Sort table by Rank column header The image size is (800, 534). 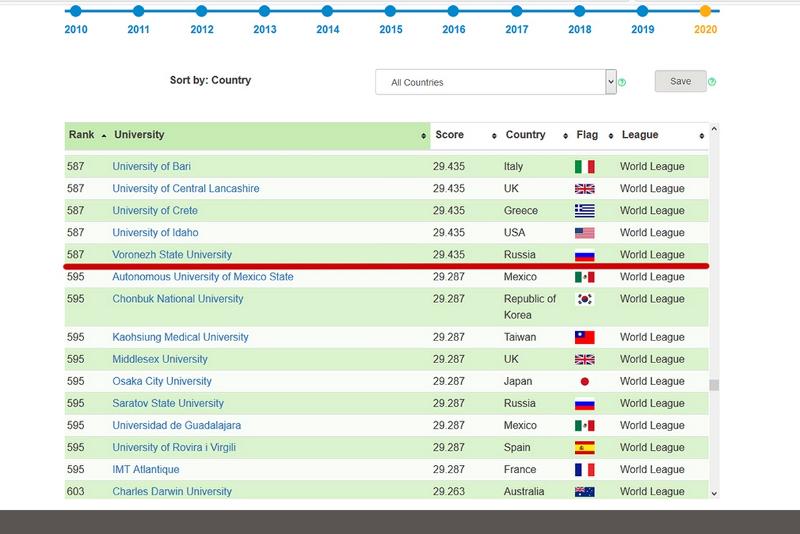[x=87, y=135]
